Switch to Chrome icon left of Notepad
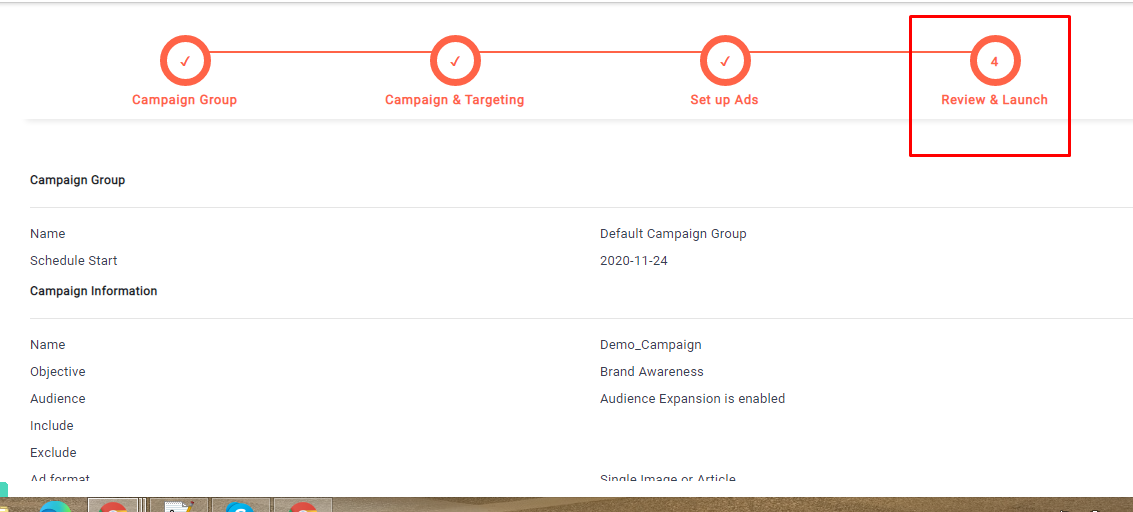1133x512 pixels. point(114,506)
